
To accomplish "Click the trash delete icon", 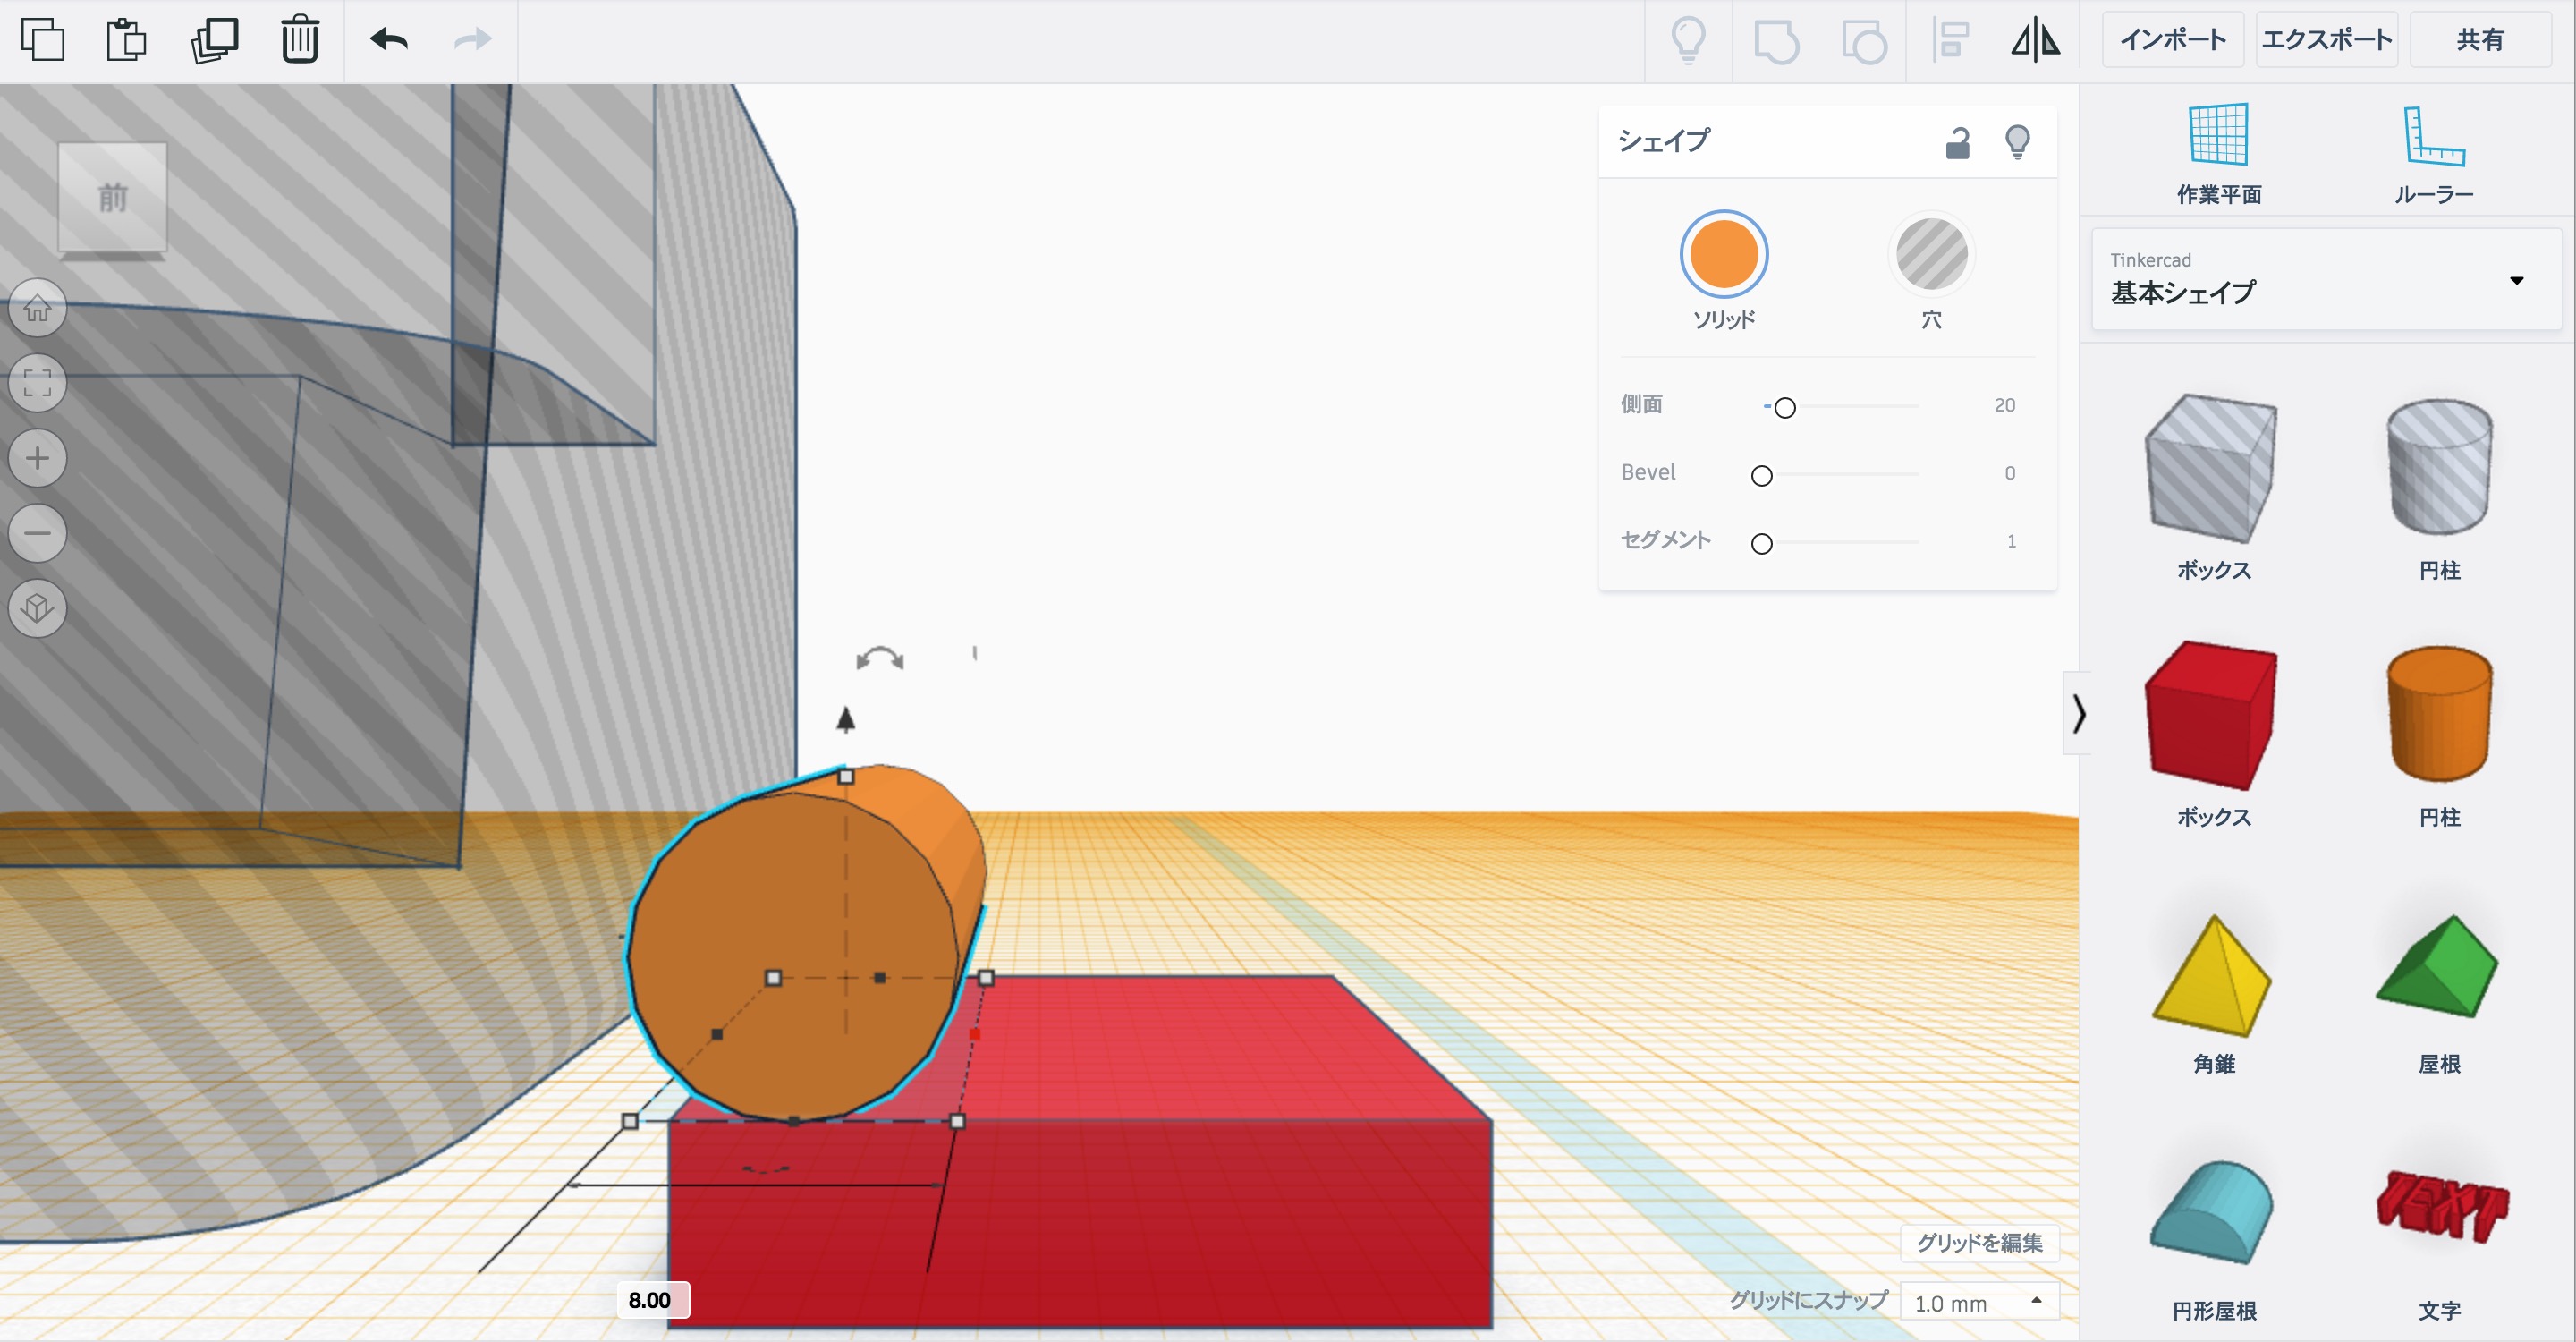I will click(299, 40).
